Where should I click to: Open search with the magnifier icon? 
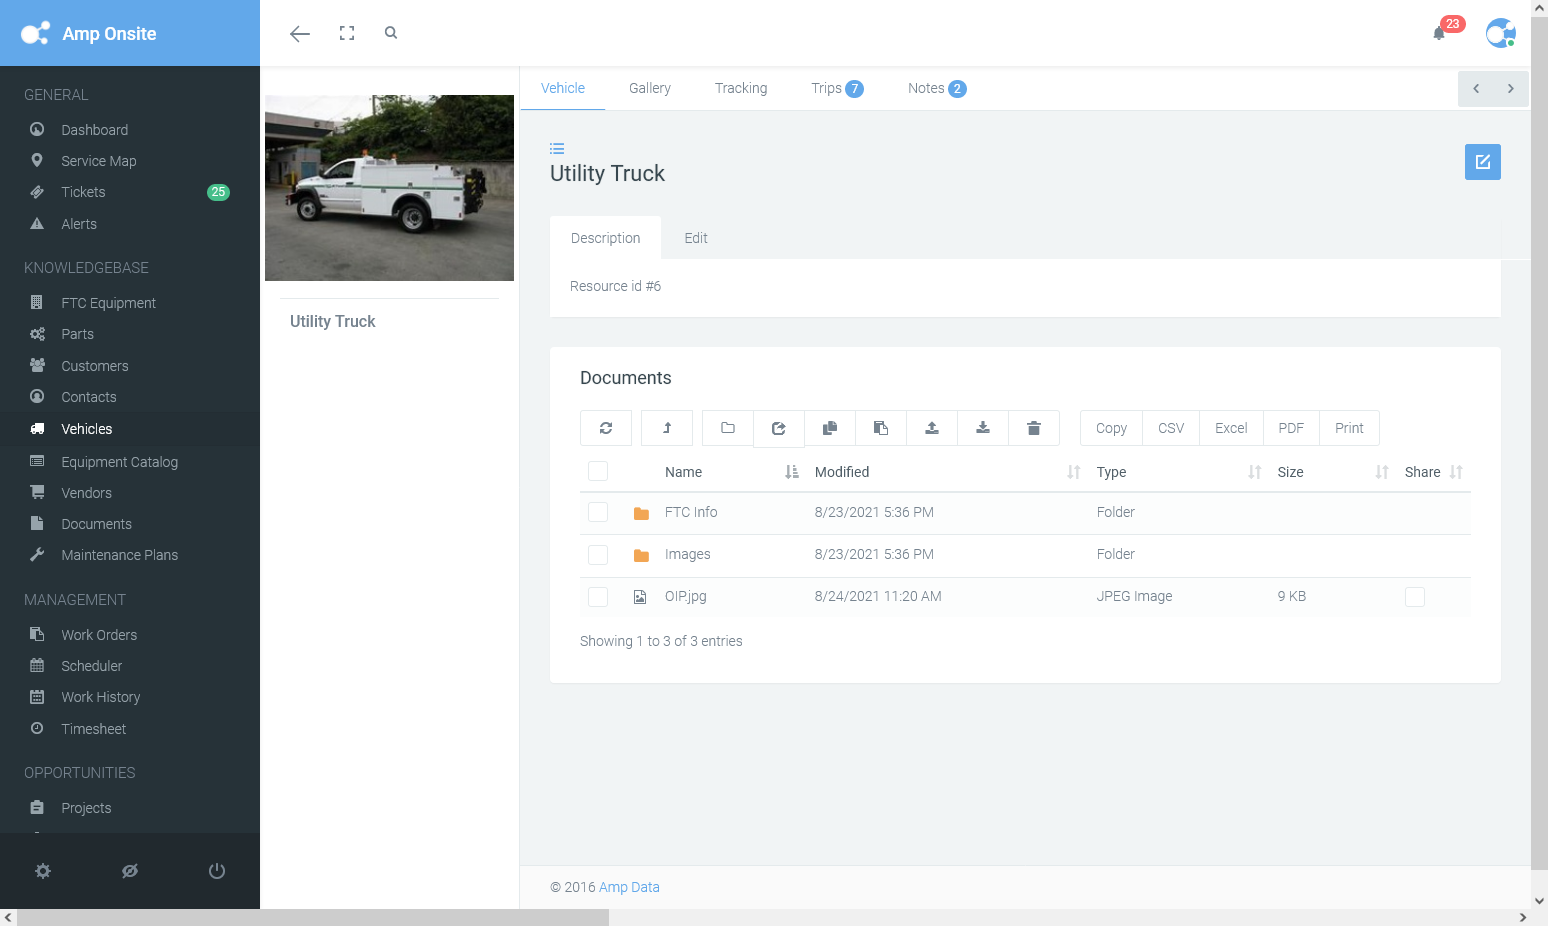click(391, 33)
